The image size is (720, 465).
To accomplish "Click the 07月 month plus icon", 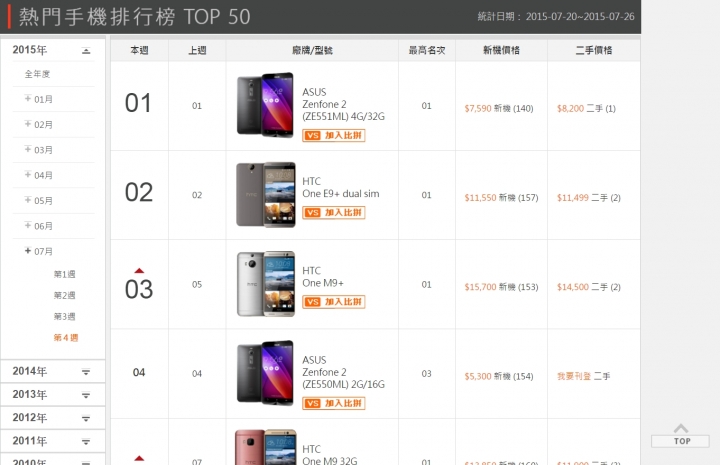I will click(x=28, y=251).
